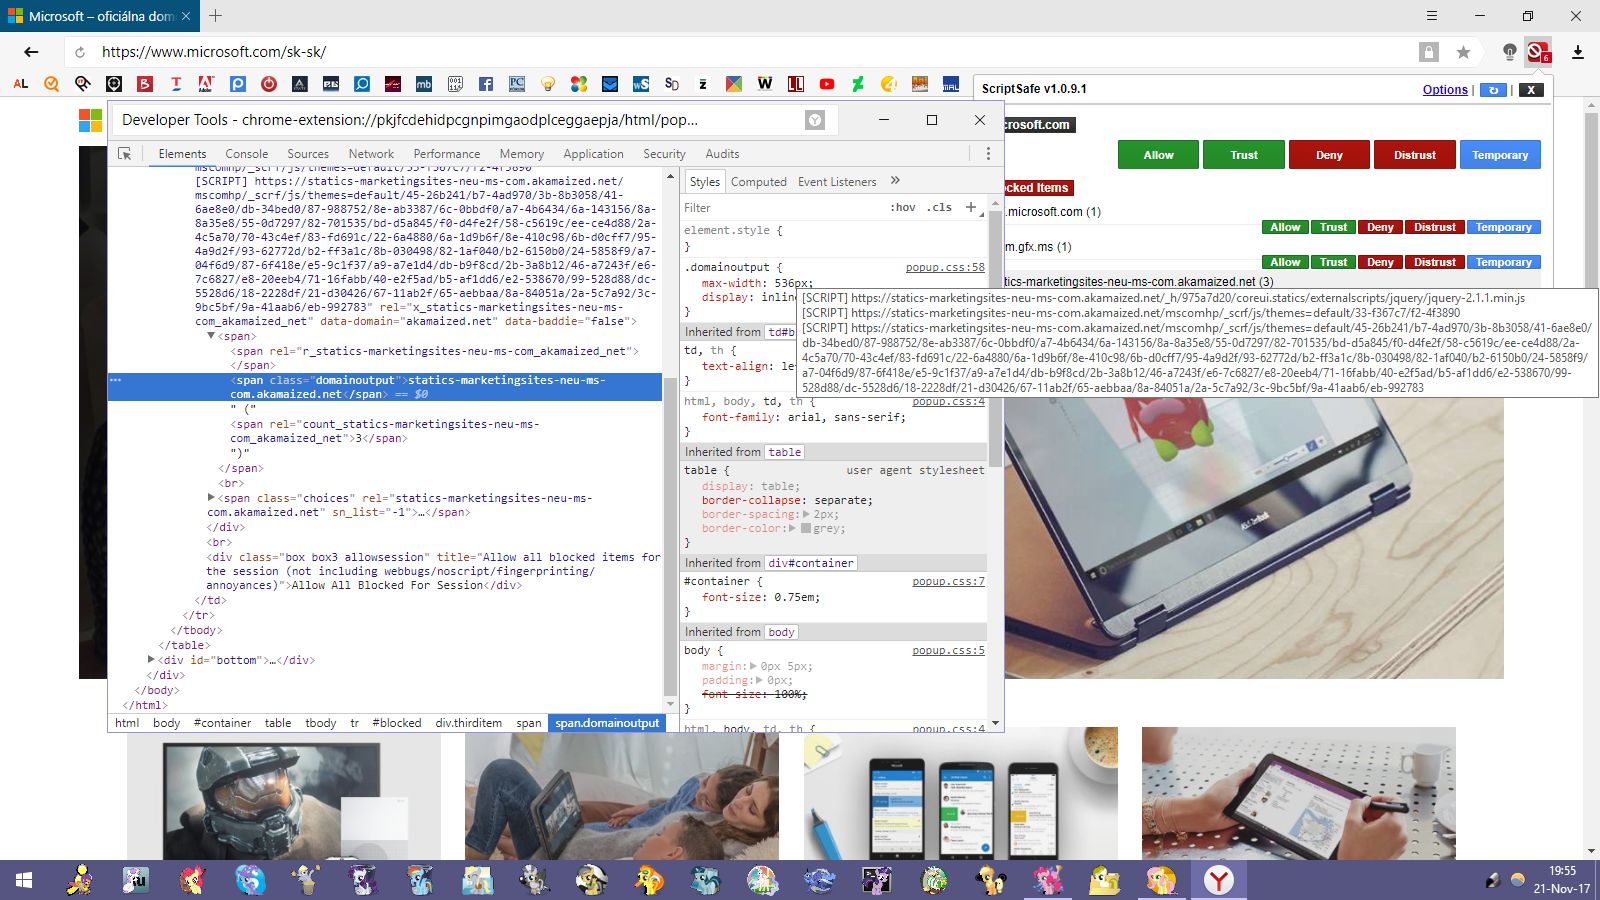The image size is (1600, 900).
Task: Click the Microsoft logo on the page
Action: pos(90,120)
